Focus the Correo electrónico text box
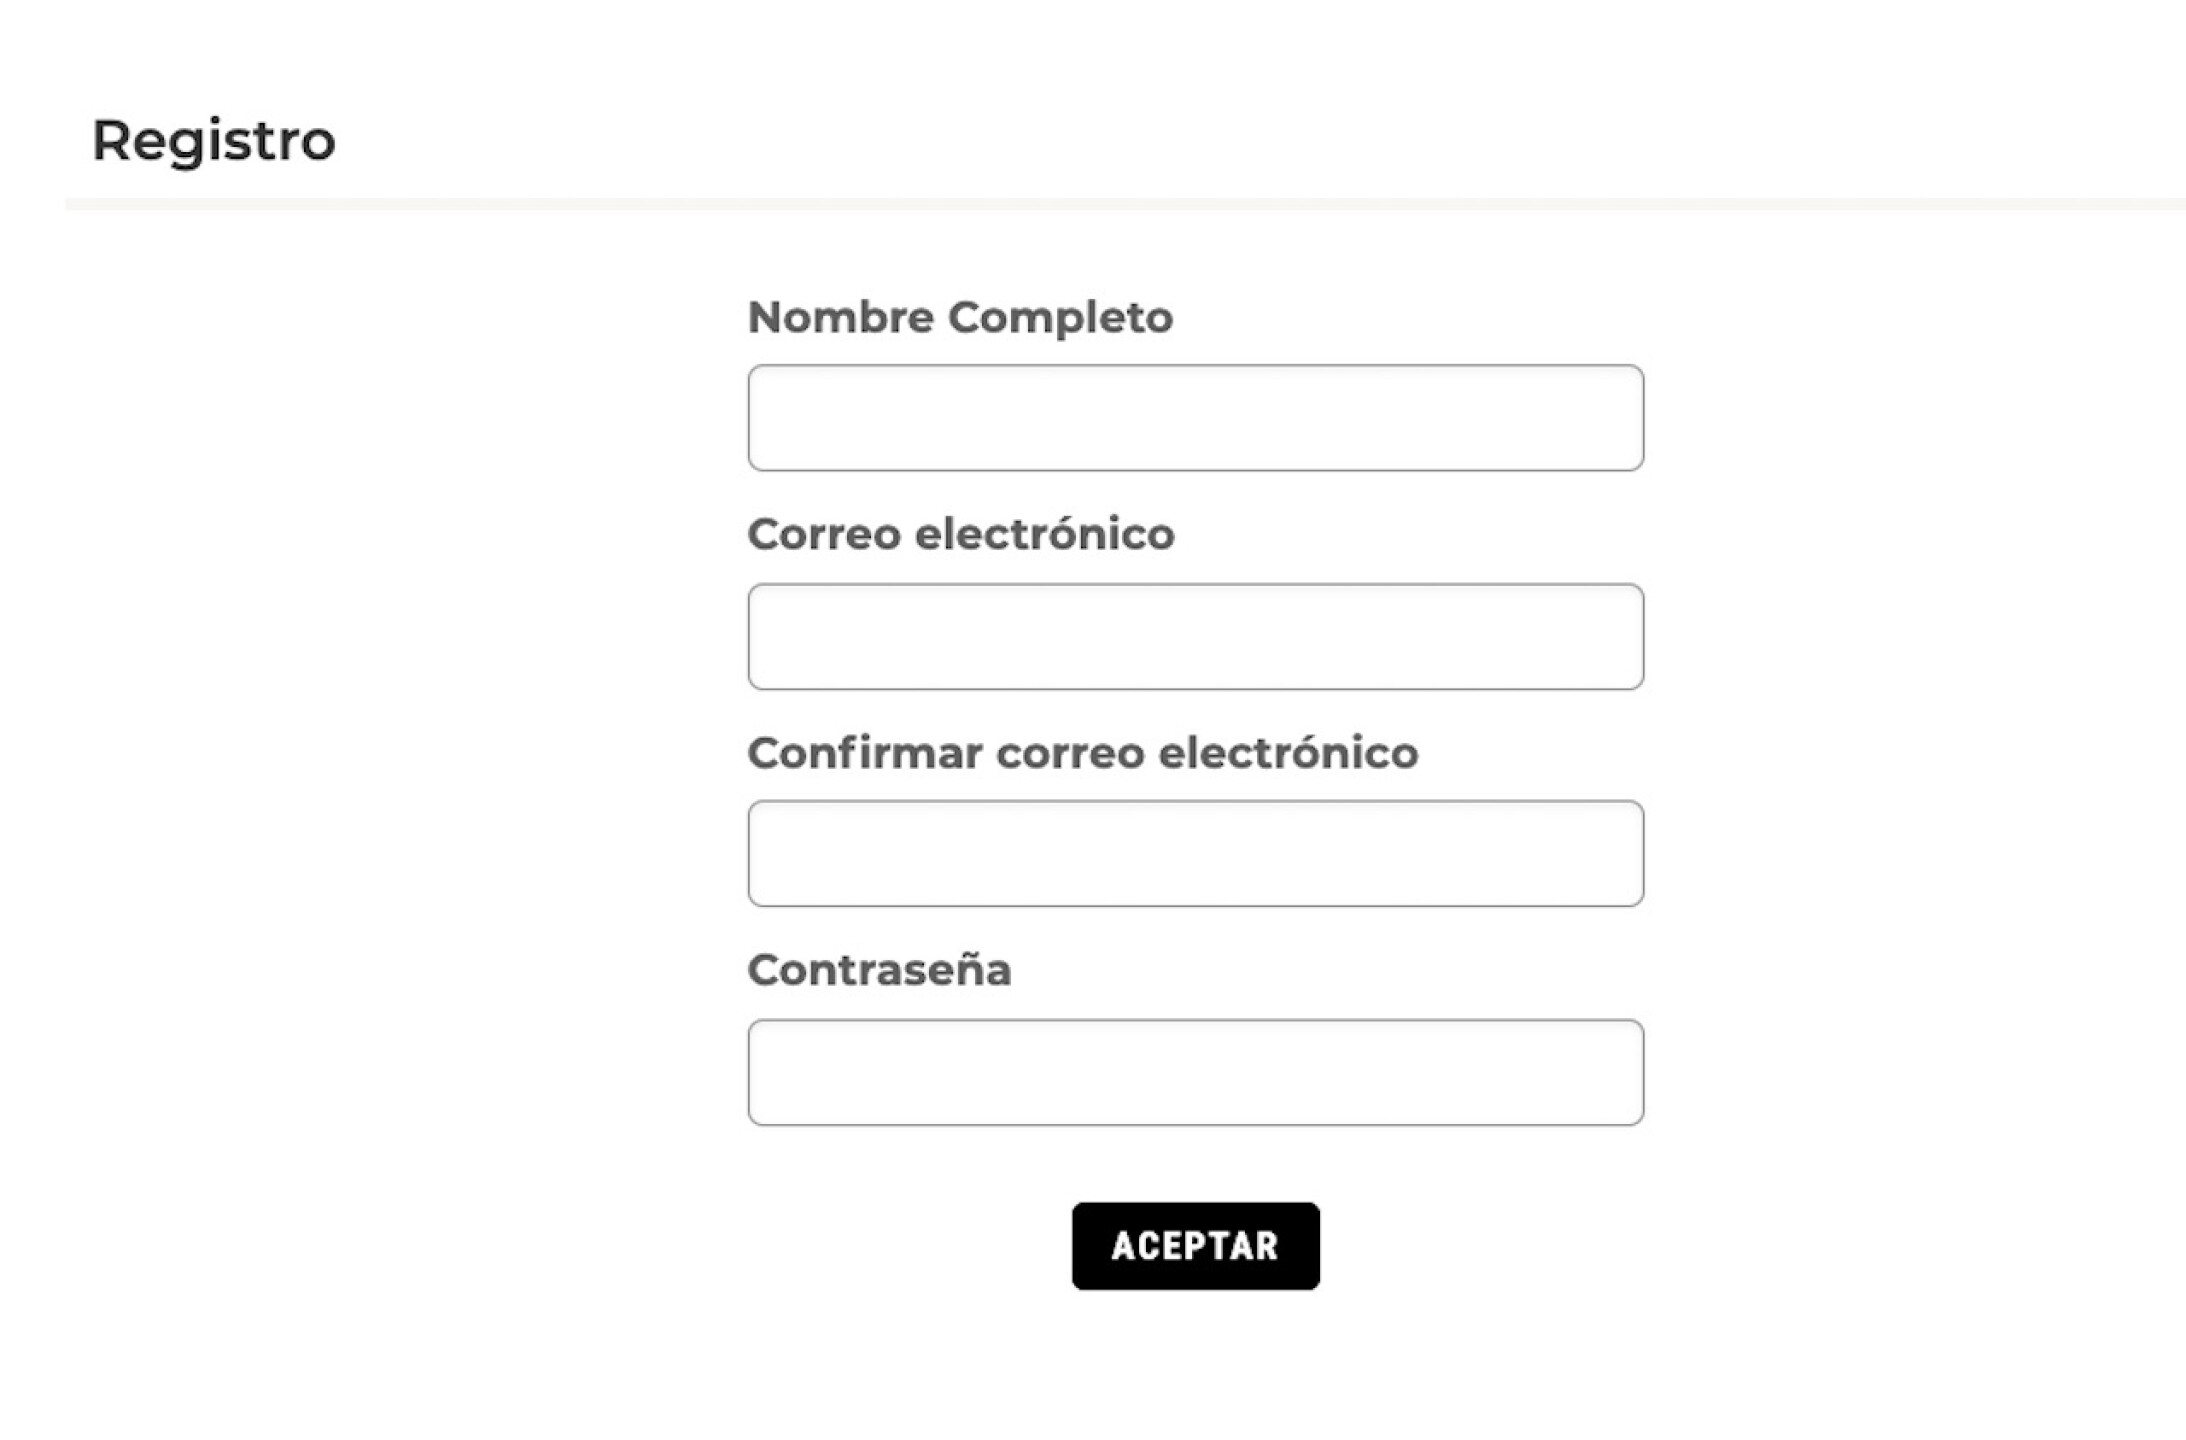The height and width of the screenshot is (1440, 2186). (1195, 637)
